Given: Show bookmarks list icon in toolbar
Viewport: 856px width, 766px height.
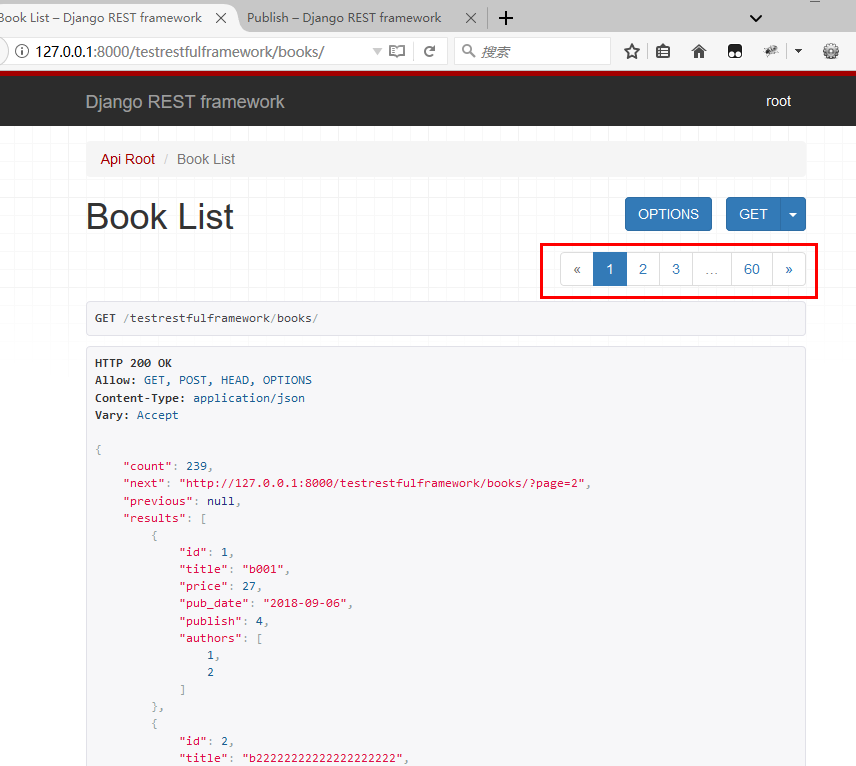Looking at the screenshot, I should [664, 51].
